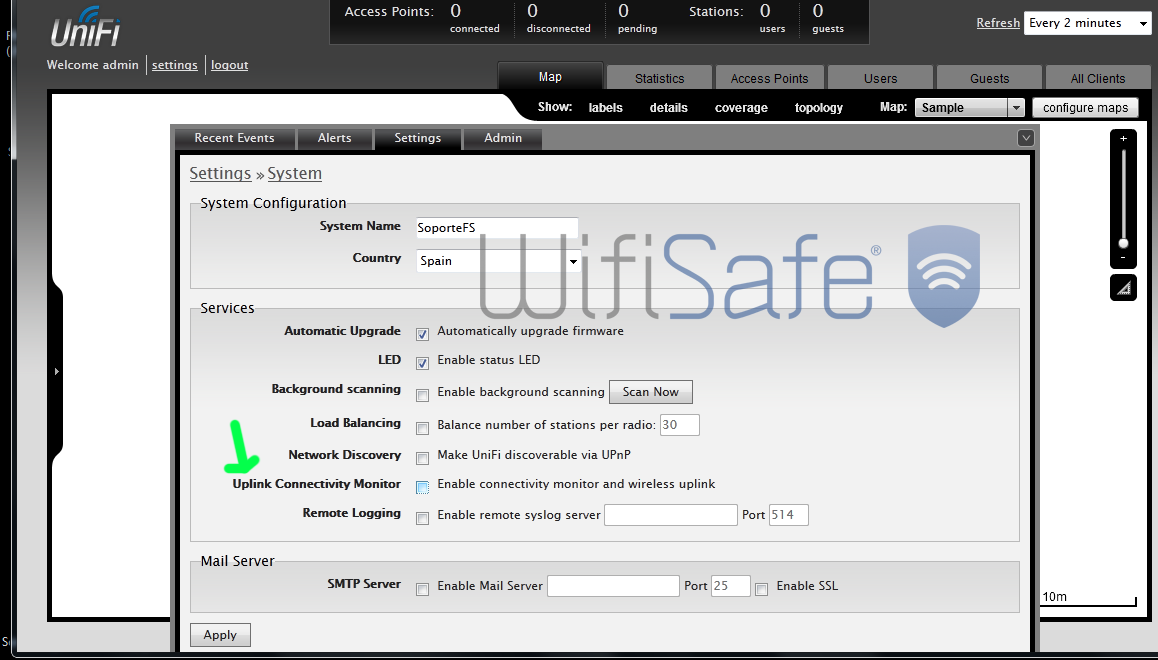This screenshot has height=660, width=1158.
Task: Expand the left side panel arrow
Action: [57, 371]
